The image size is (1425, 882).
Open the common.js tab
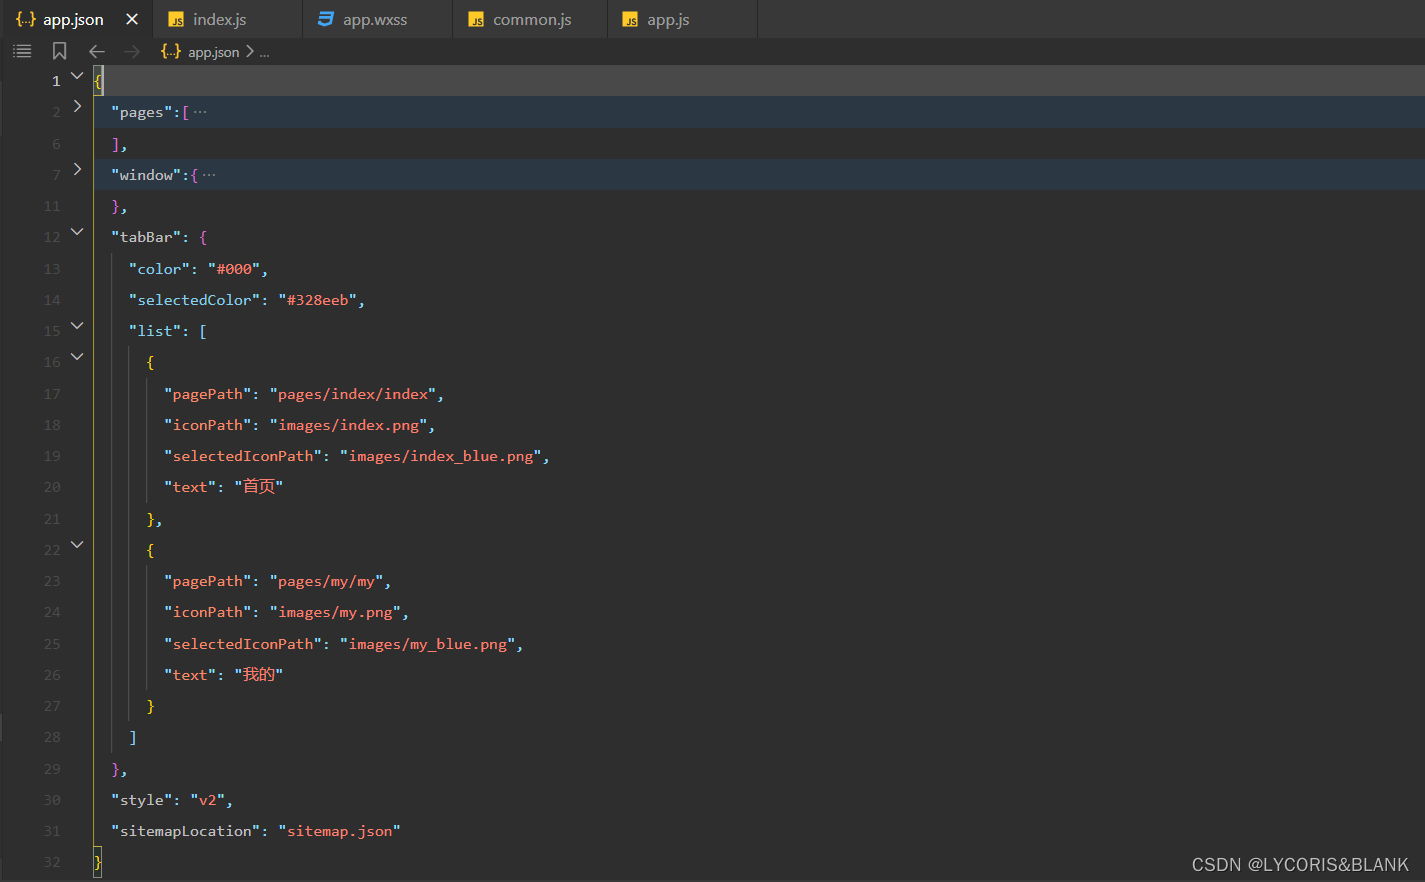[x=530, y=19]
